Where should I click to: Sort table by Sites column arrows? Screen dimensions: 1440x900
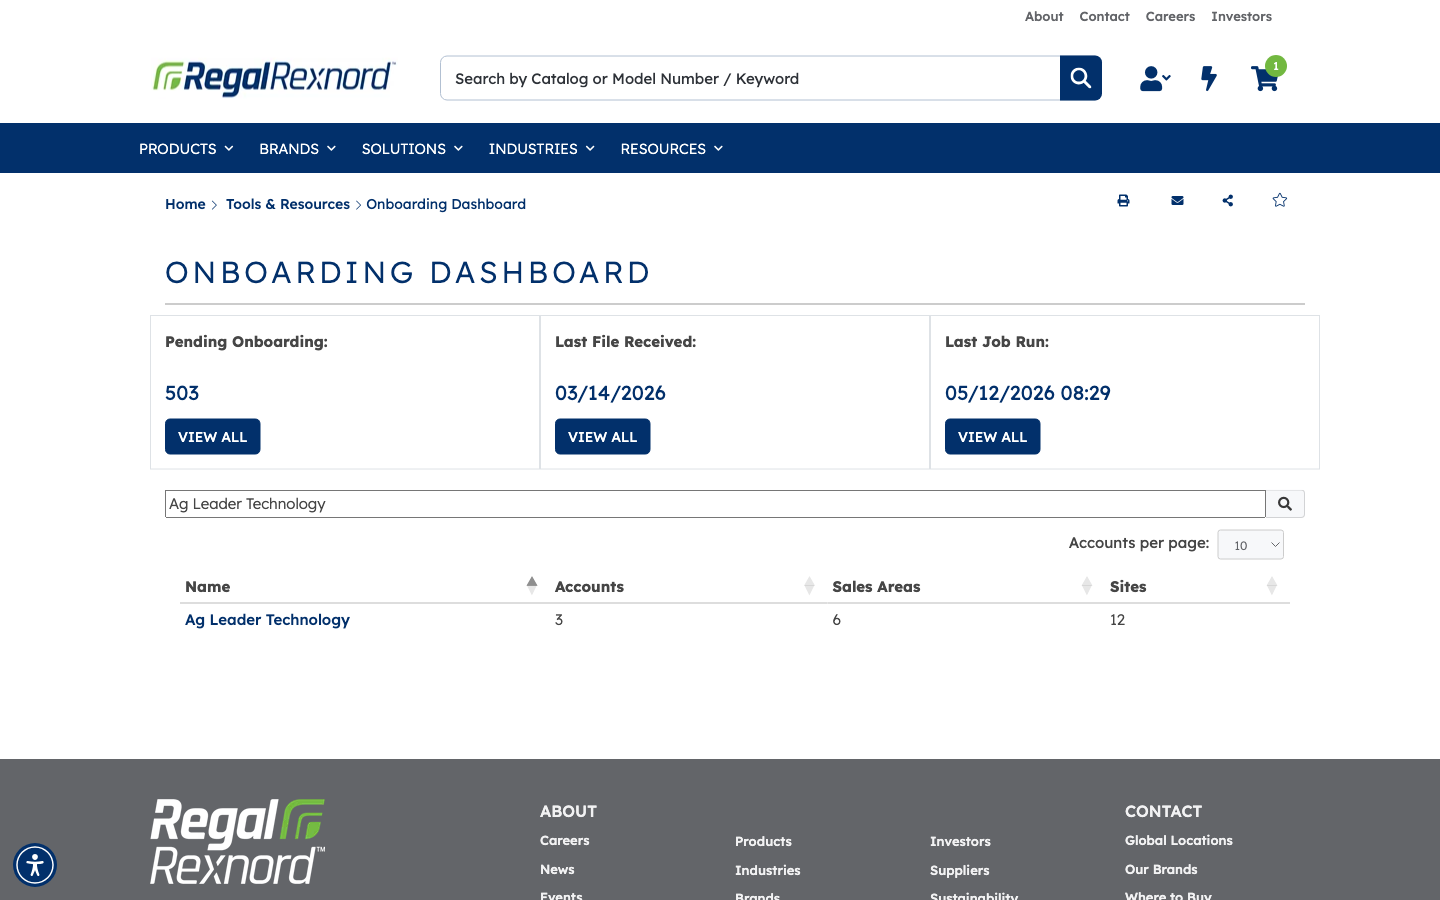tap(1272, 586)
